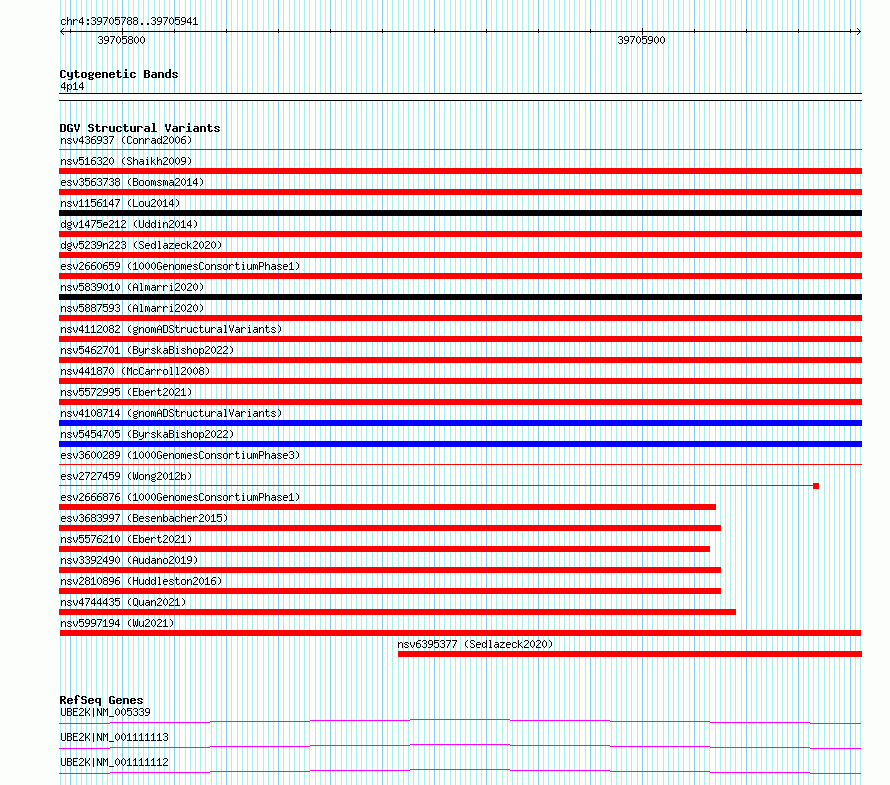The width and height of the screenshot is (890, 785).
Task: Click the black bar under nsv1156147 (Lou2014)
Action: 460,213
